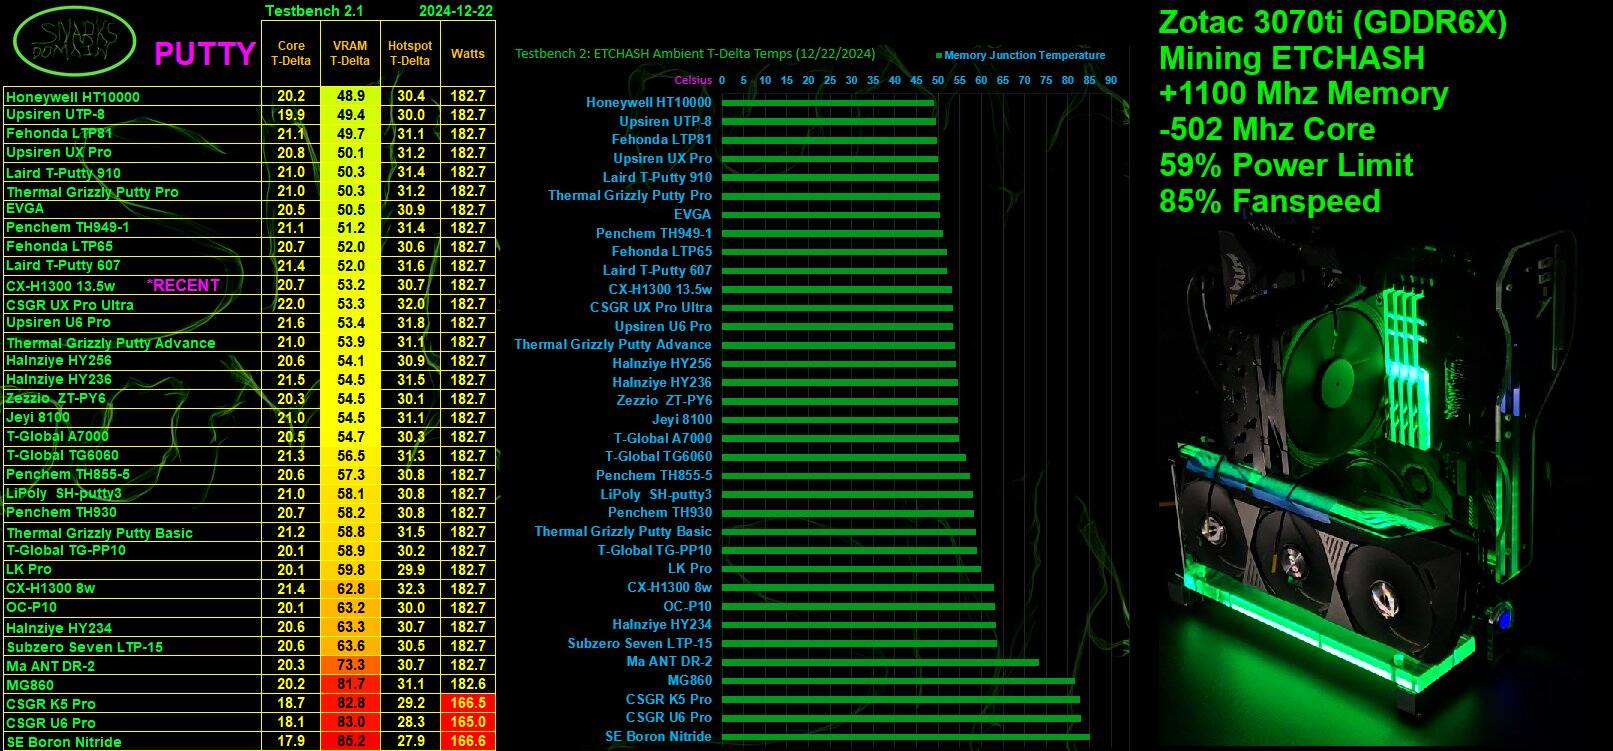The width and height of the screenshot is (1613, 751).
Task: Click chart label Jeyi 8100
Action: [682, 419]
